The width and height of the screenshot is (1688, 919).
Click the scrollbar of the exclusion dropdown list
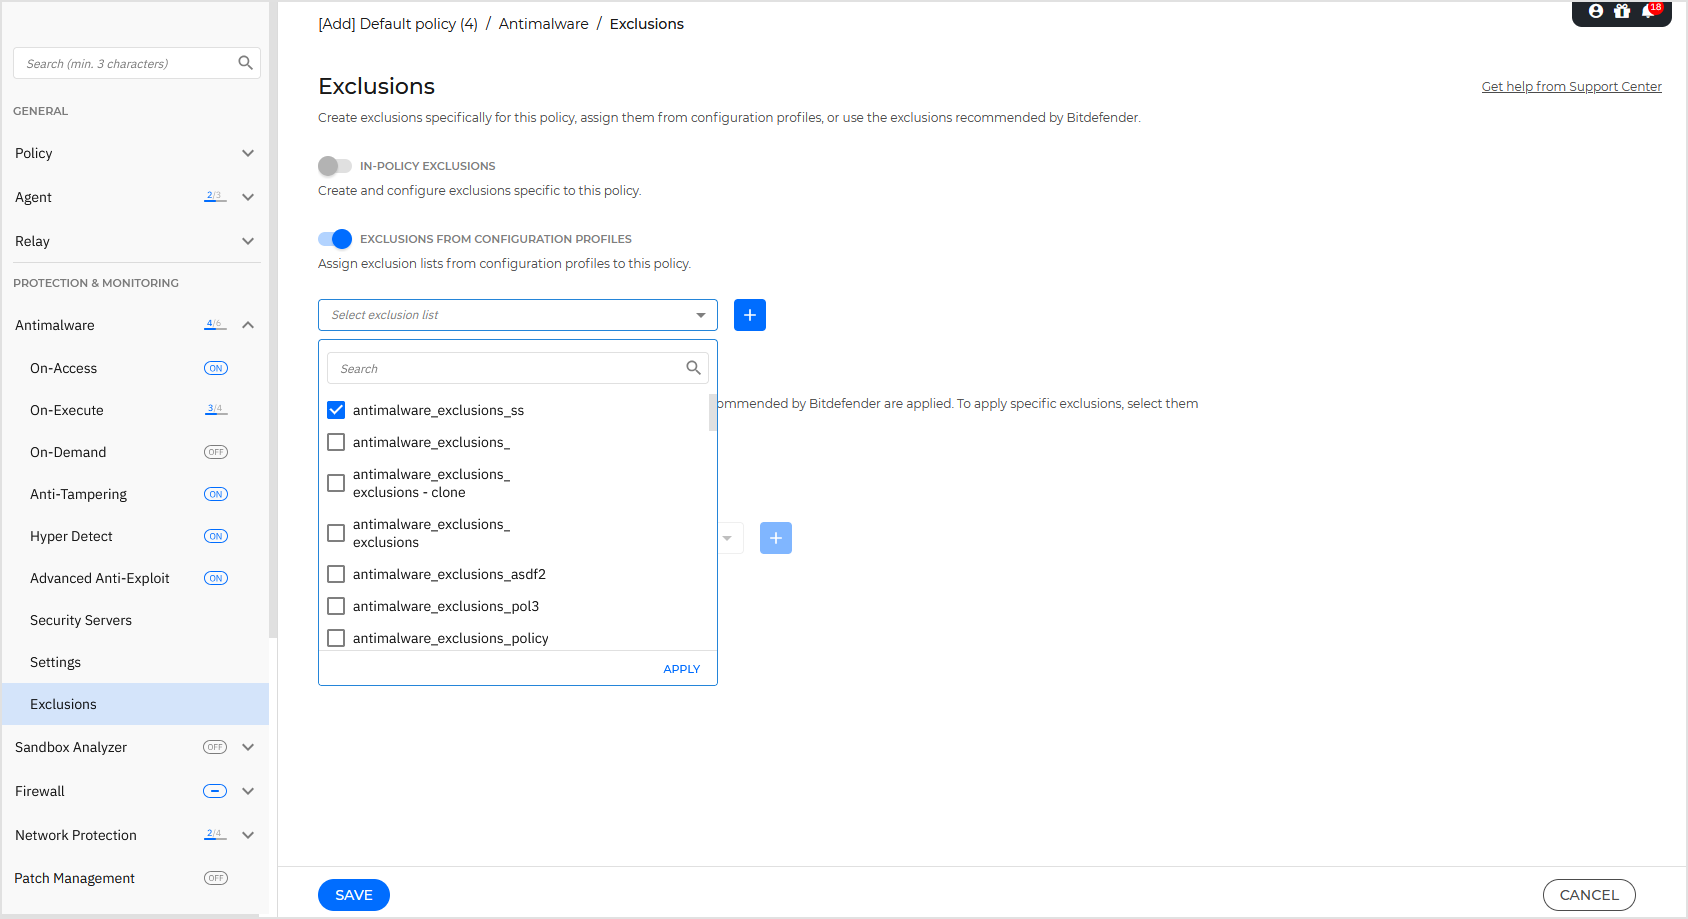[x=711, y=412]
